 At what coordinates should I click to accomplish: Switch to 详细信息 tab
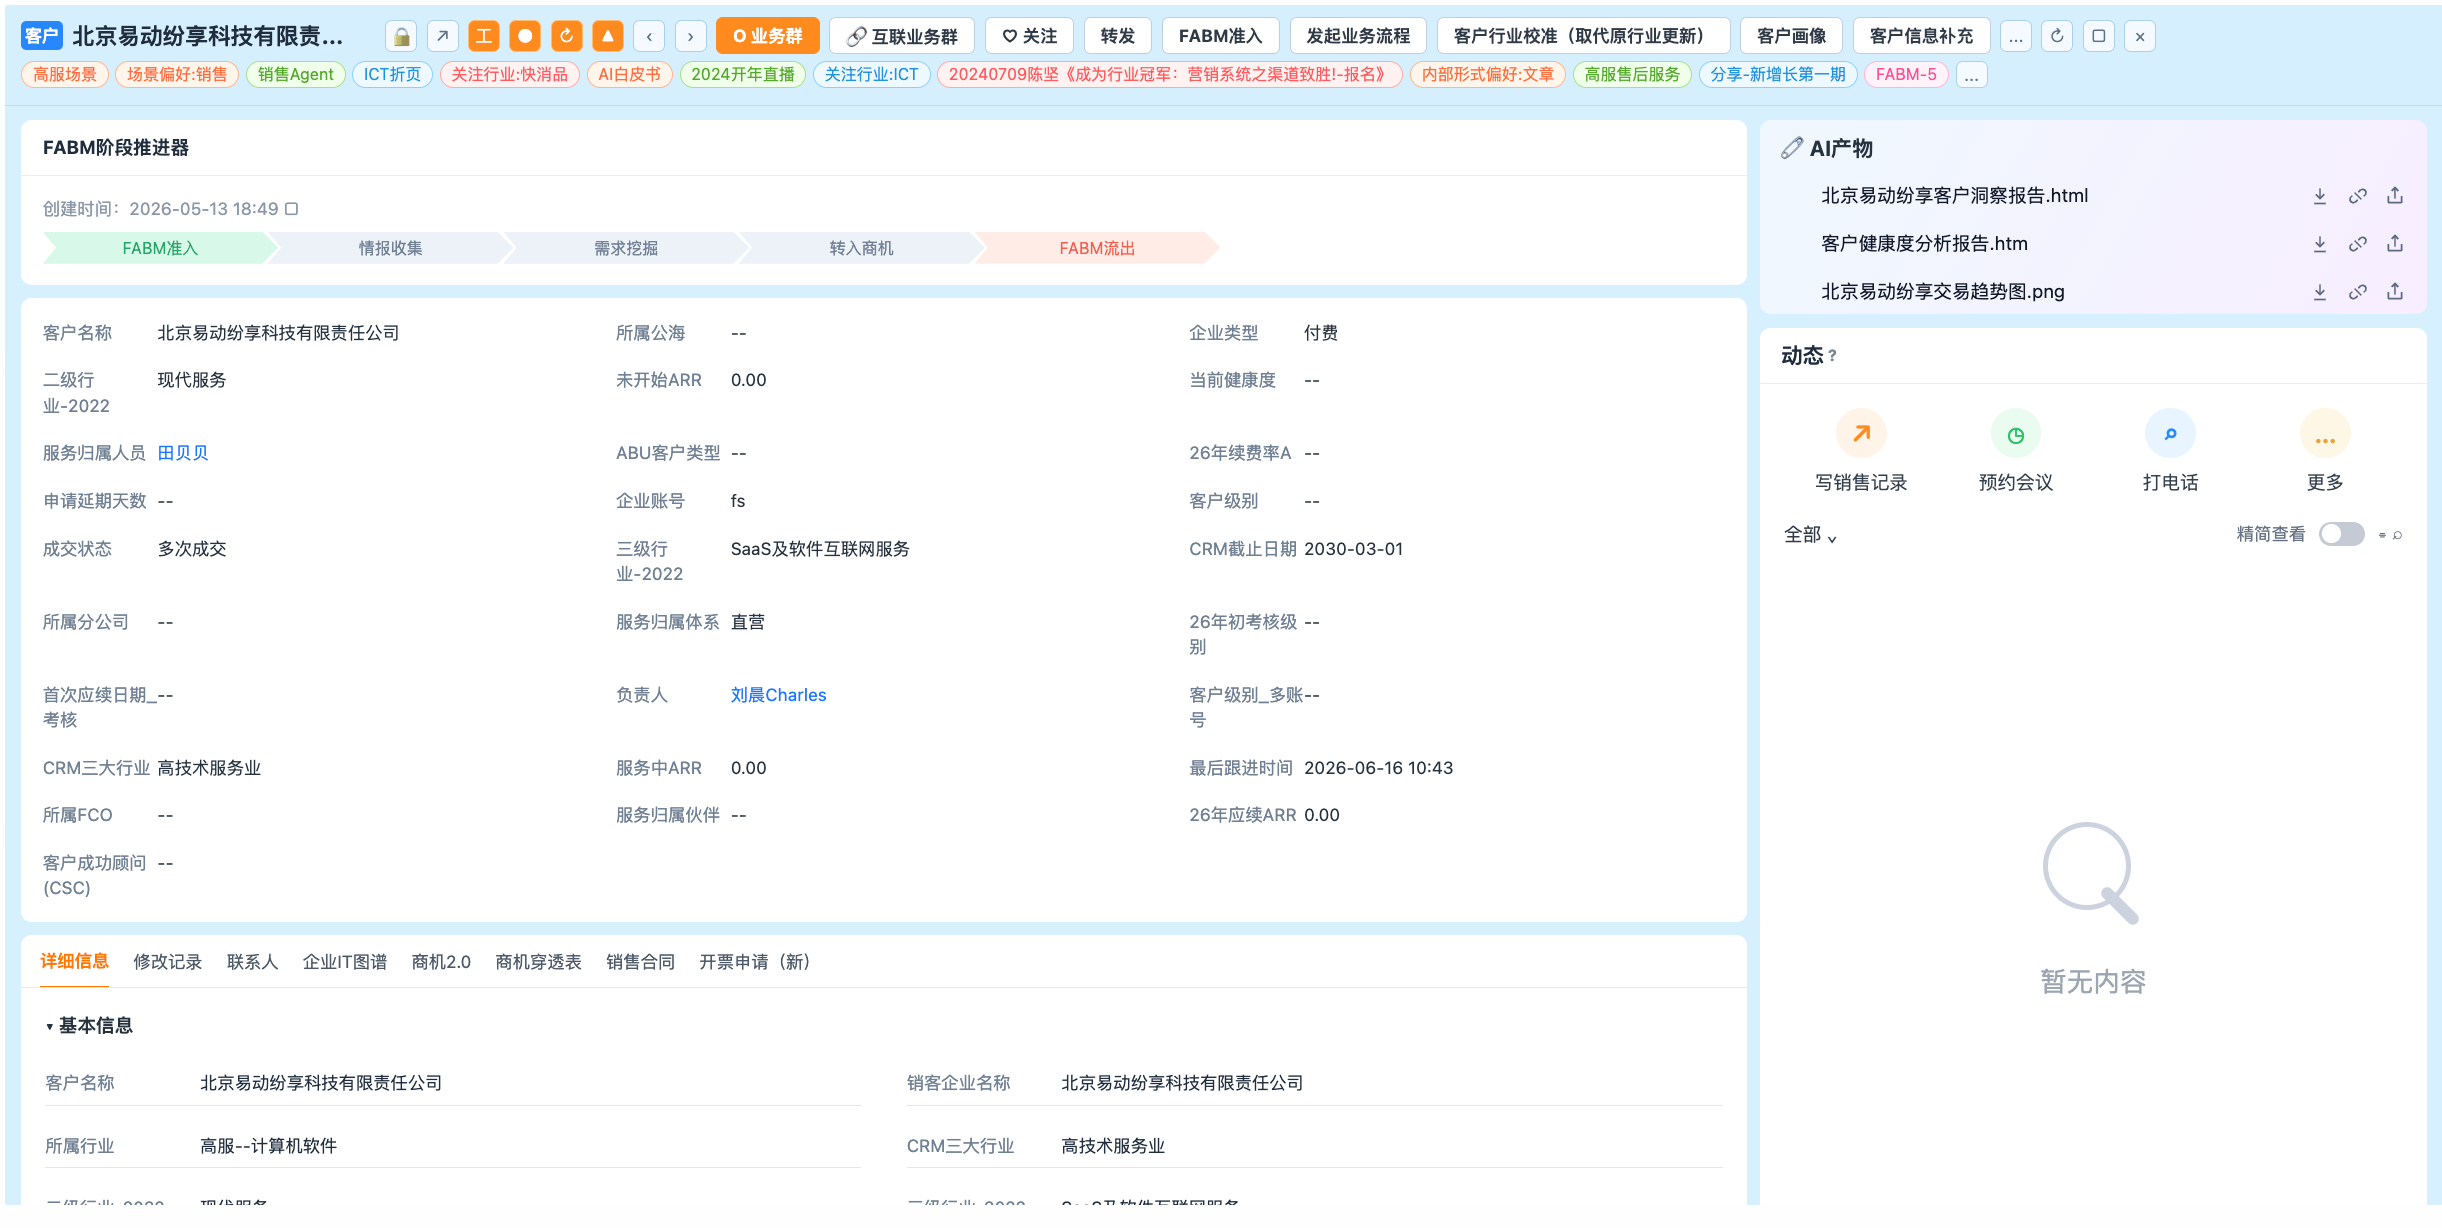click(x=75, y=961)
